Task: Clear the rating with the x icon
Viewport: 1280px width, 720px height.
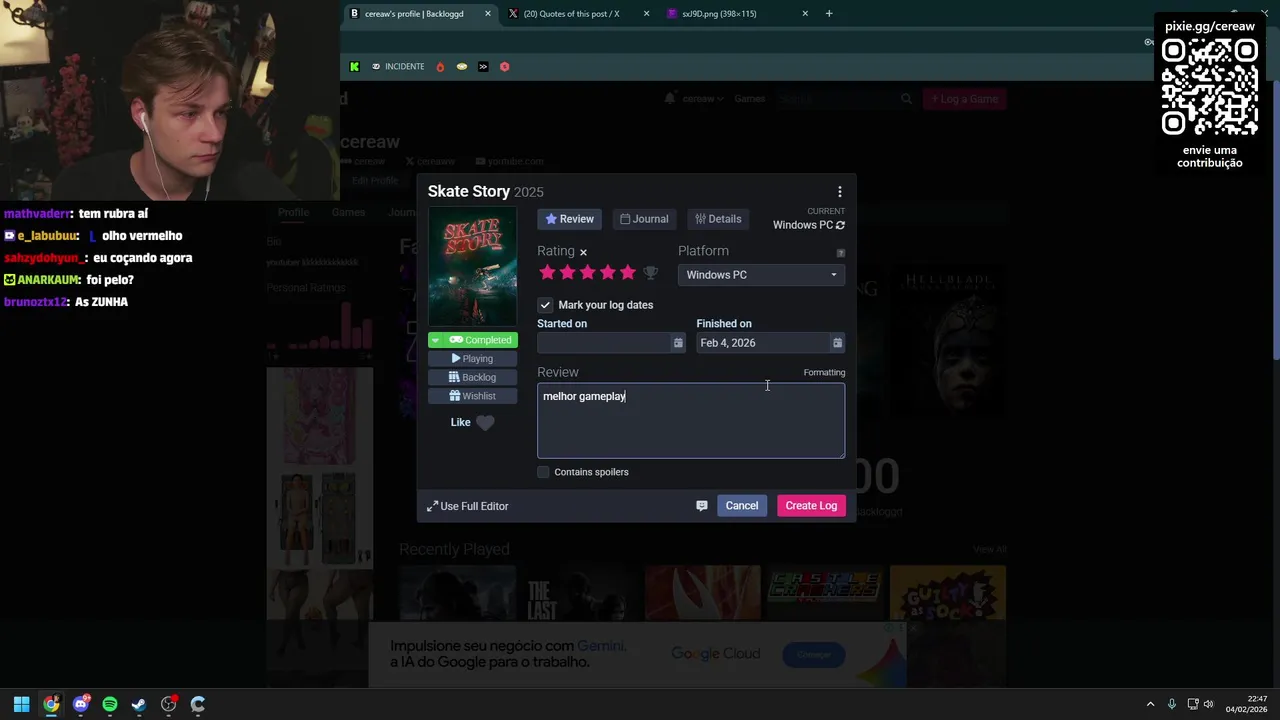Action: point(583,252)
